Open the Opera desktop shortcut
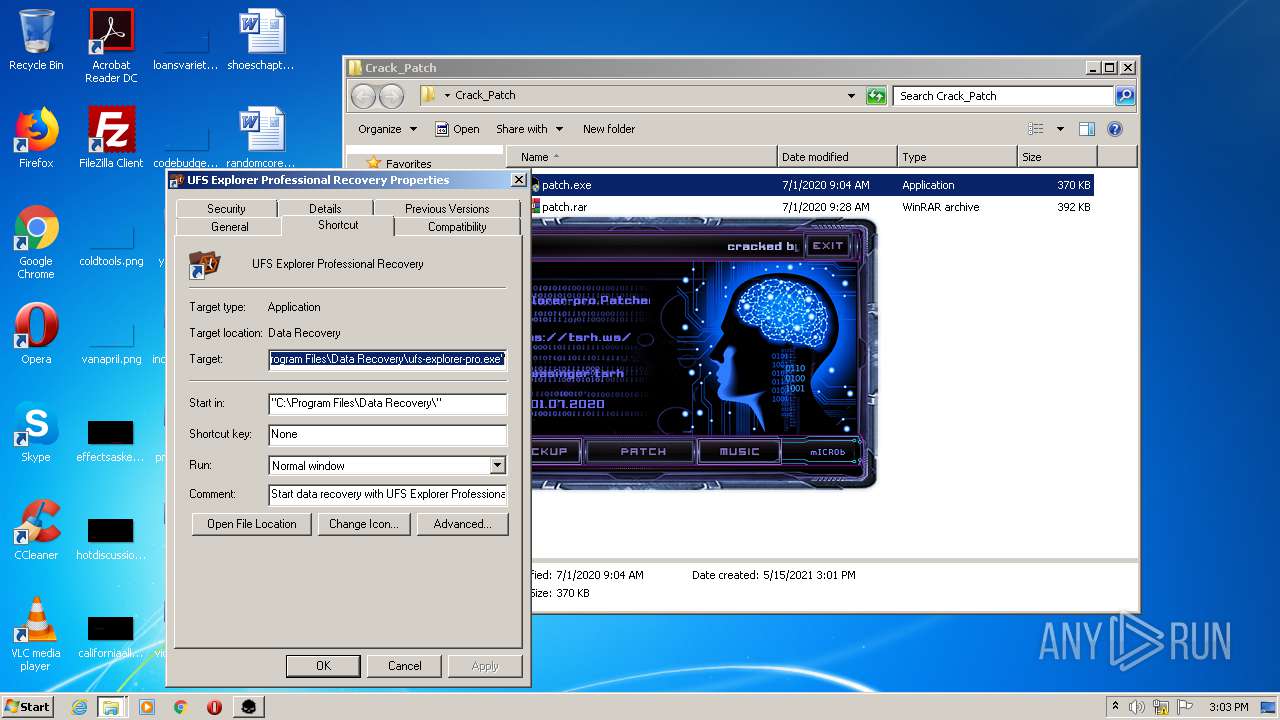The height and width of the screenshot is (720, 1280). (x=36, y=334)
